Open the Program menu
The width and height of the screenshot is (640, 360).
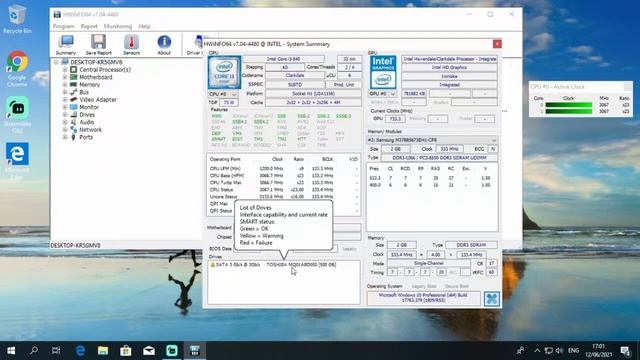[64, 26]
